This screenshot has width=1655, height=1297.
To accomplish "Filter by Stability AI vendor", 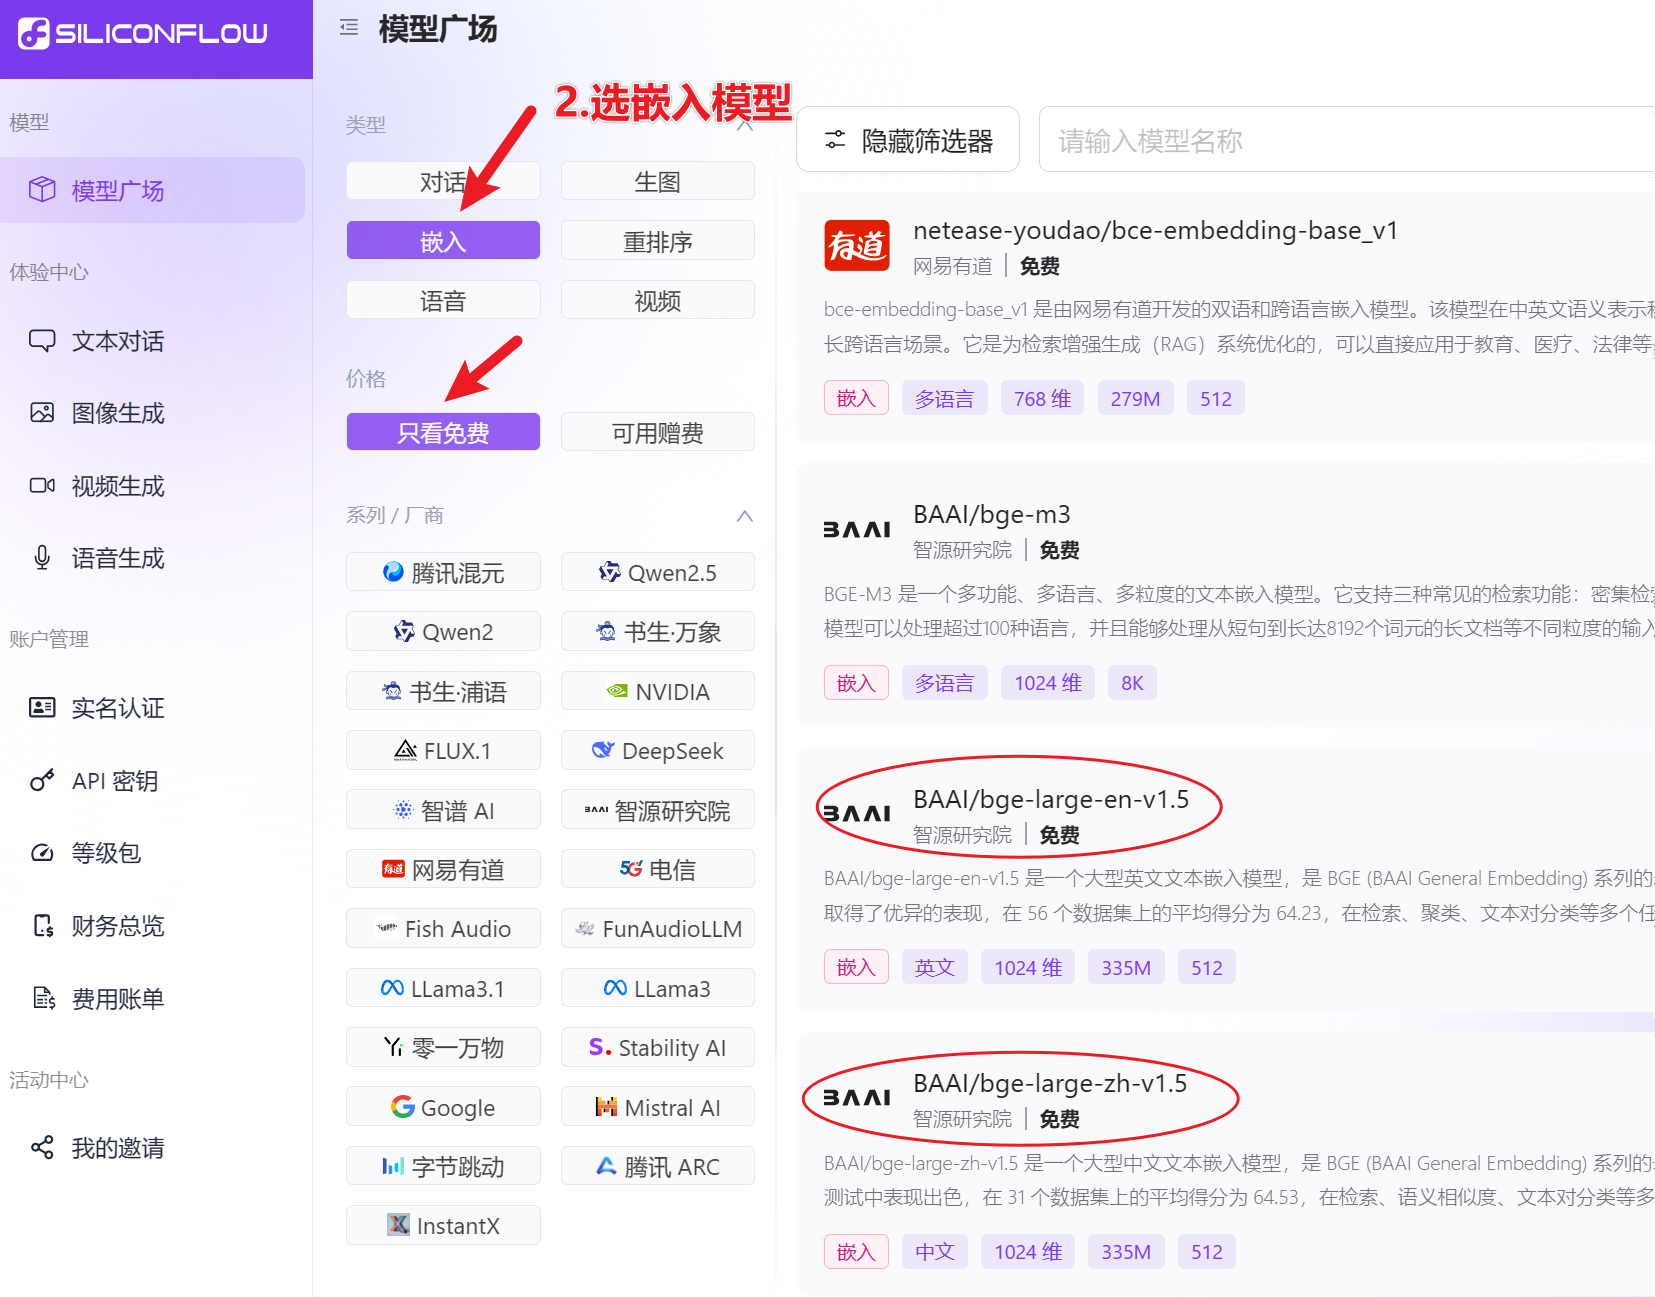I will tap(657, 1047).
